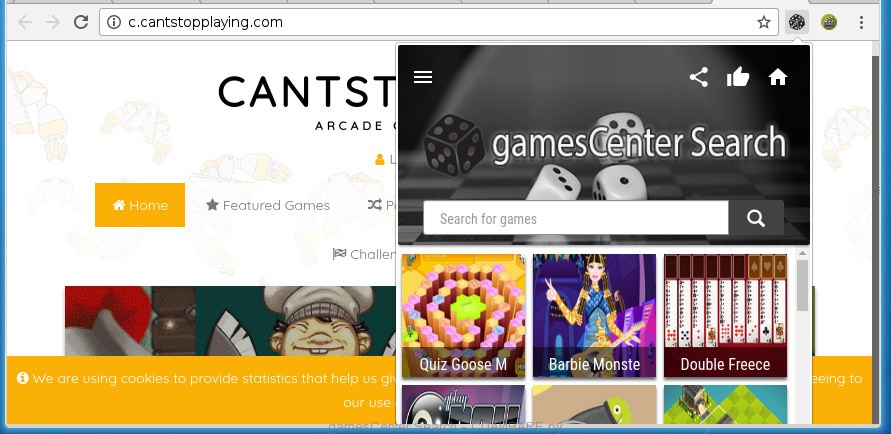Click the dice extension icon in toolbar
This screenshot has height=434, width=891.
click(797, 22)
